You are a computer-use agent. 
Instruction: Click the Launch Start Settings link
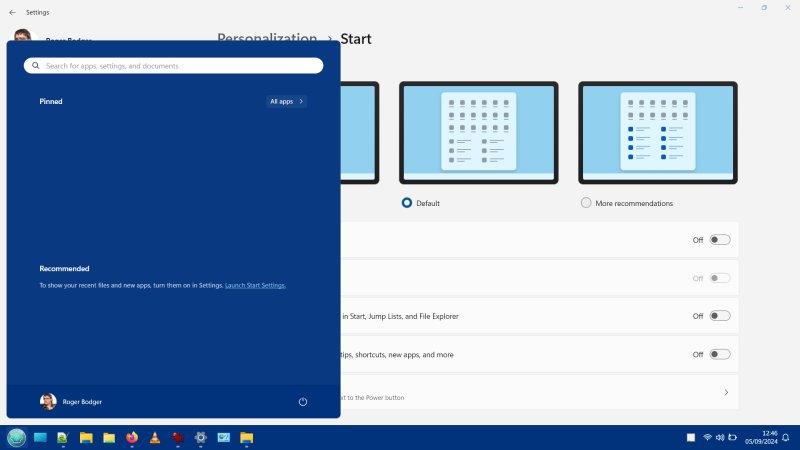[255, 285]
